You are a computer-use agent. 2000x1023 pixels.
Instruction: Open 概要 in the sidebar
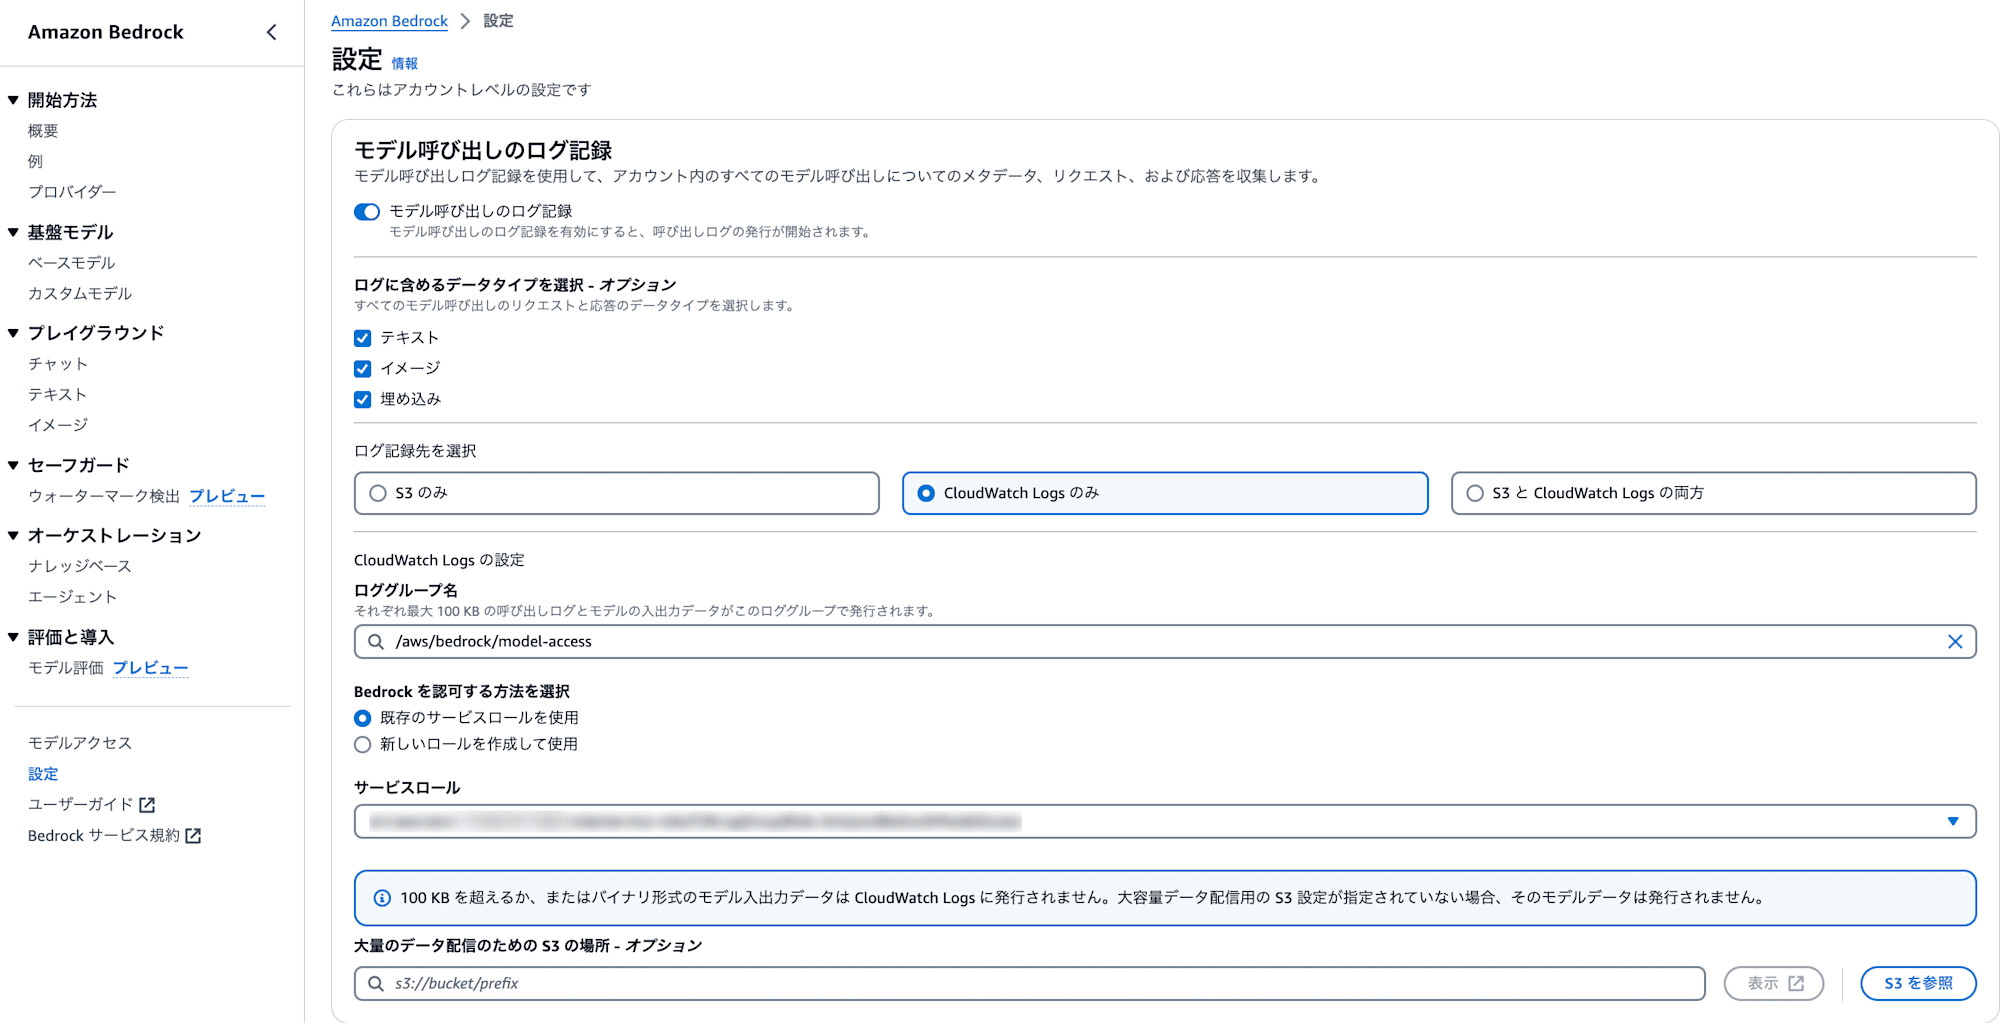(43, 131)
